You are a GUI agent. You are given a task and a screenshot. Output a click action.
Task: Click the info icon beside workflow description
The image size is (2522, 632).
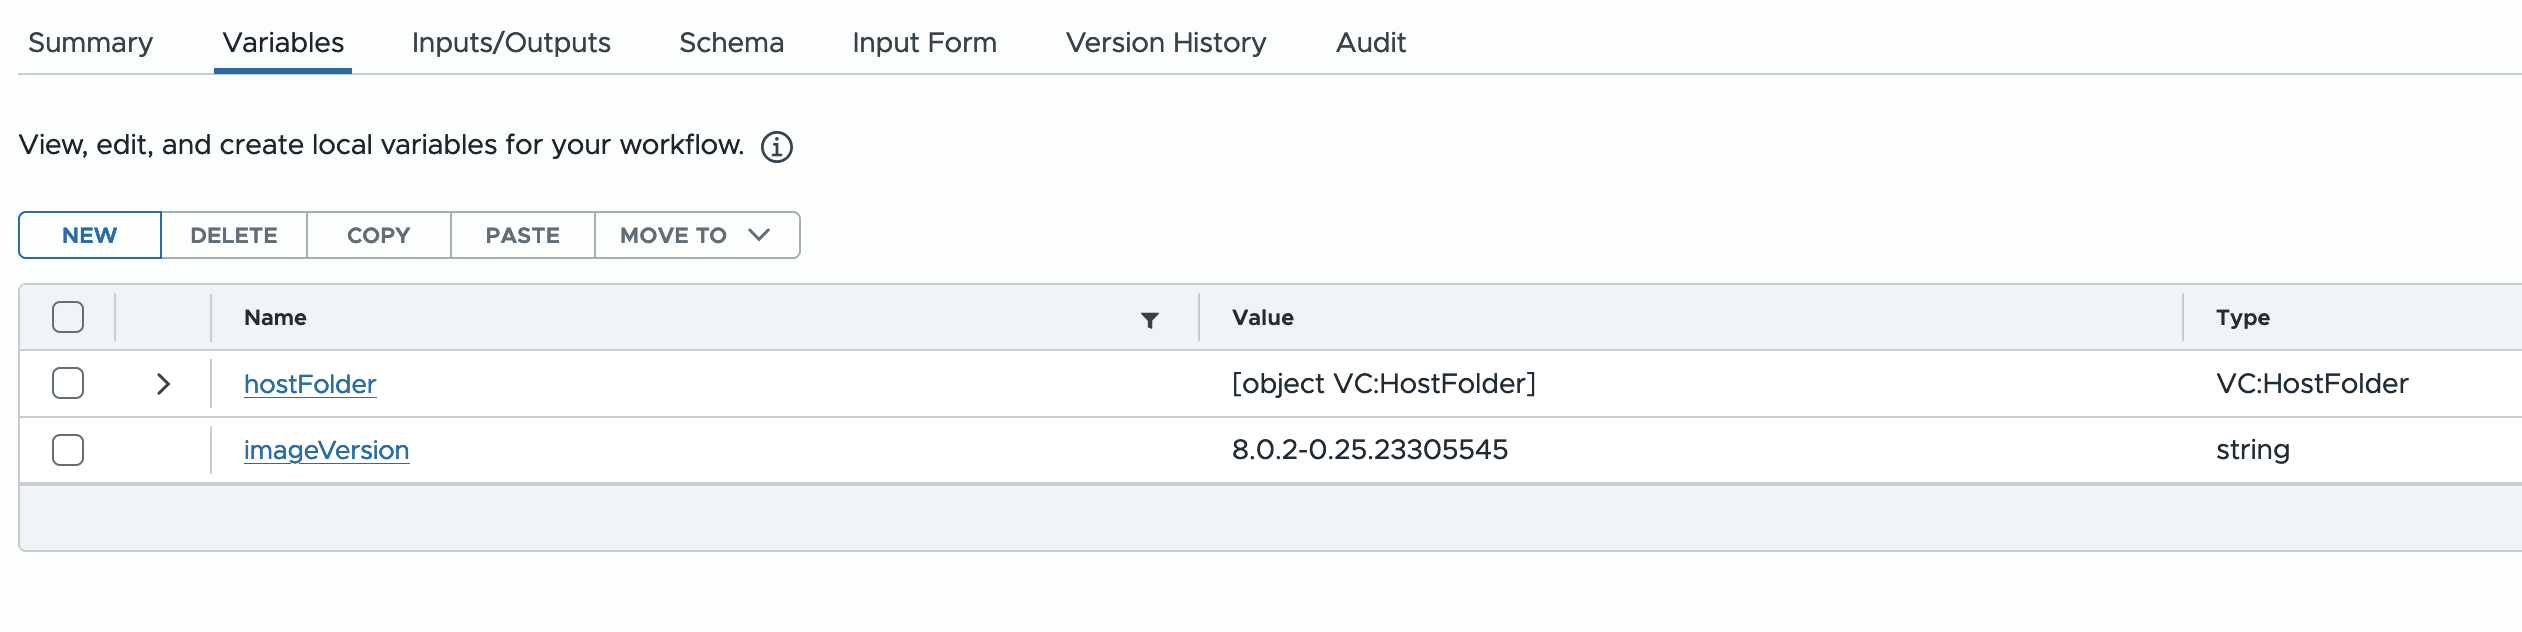[777, 147]
